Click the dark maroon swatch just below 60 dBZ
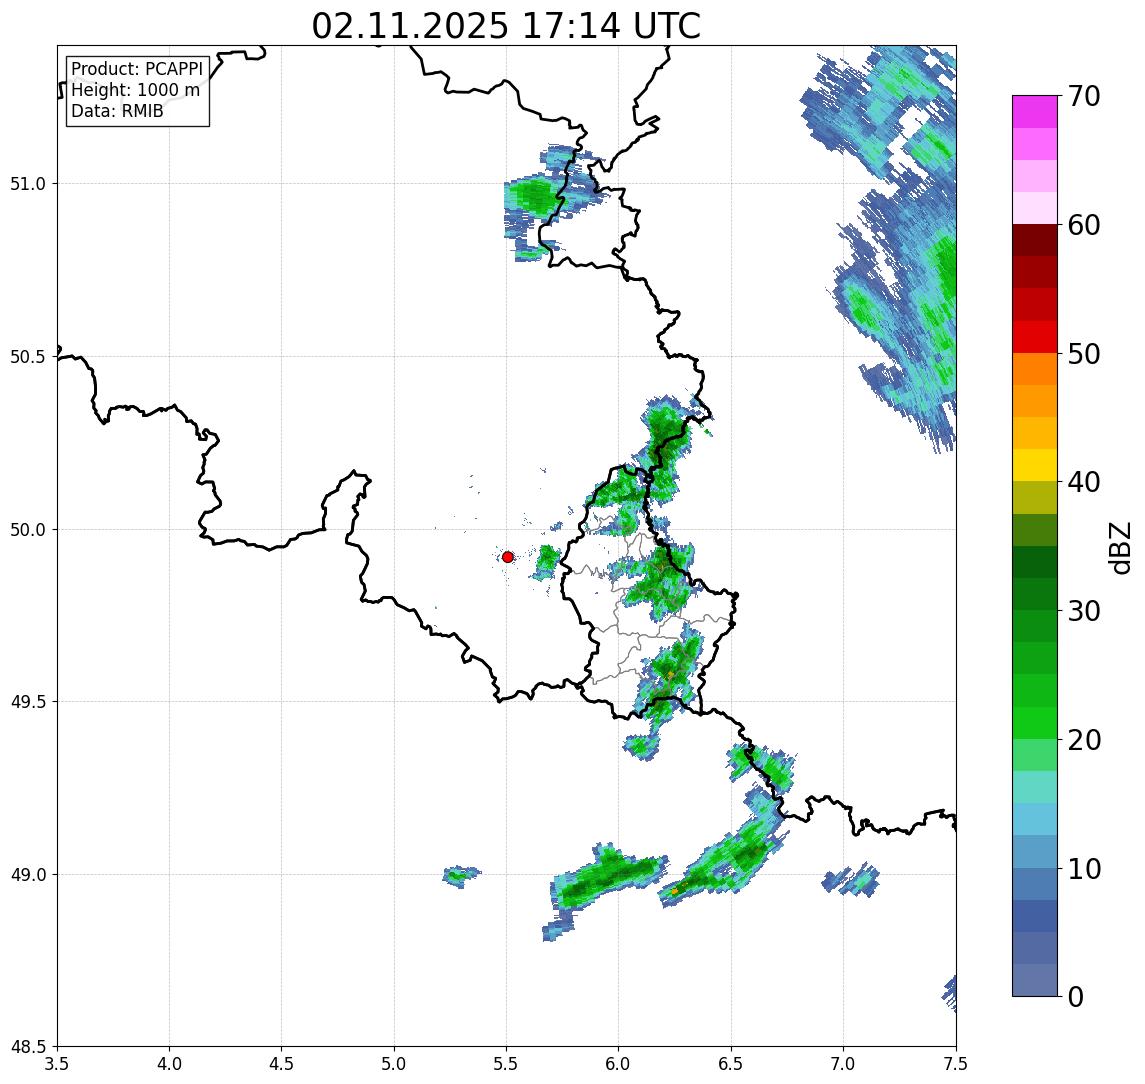The image size is (1145, 1084). (x=1035, y=240)
